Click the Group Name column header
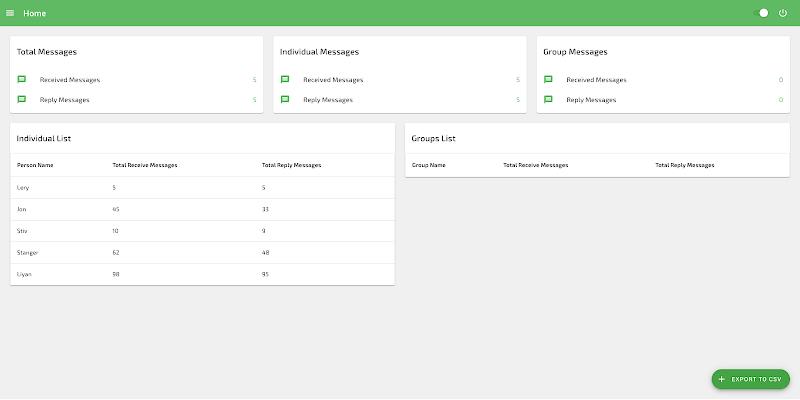 click(429, 164)
